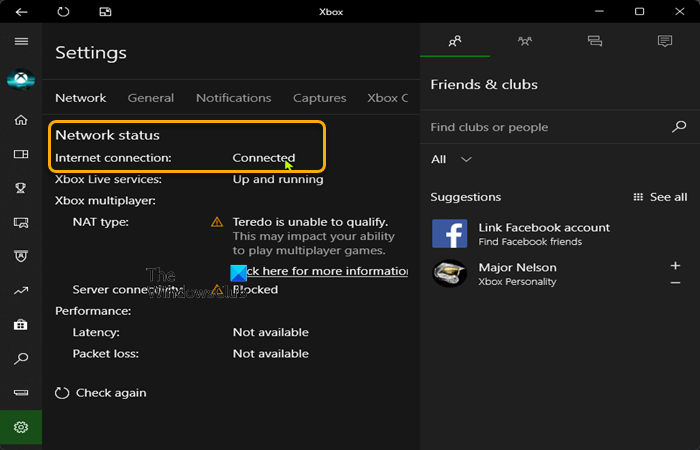The height and width of the screenshot is (450, 700).
Task: Open the Store bag icon
Action: coord(21,325)
